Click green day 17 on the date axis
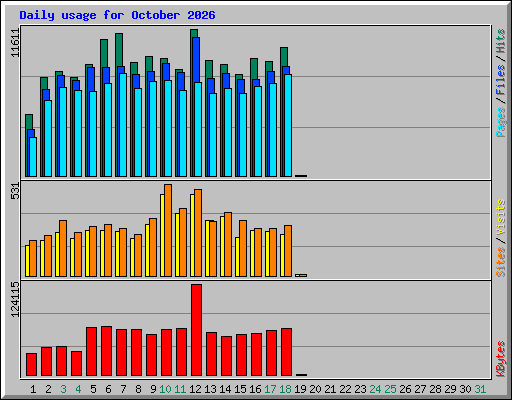The width and height of the screenshot is (512, 400). pos(270,389)
